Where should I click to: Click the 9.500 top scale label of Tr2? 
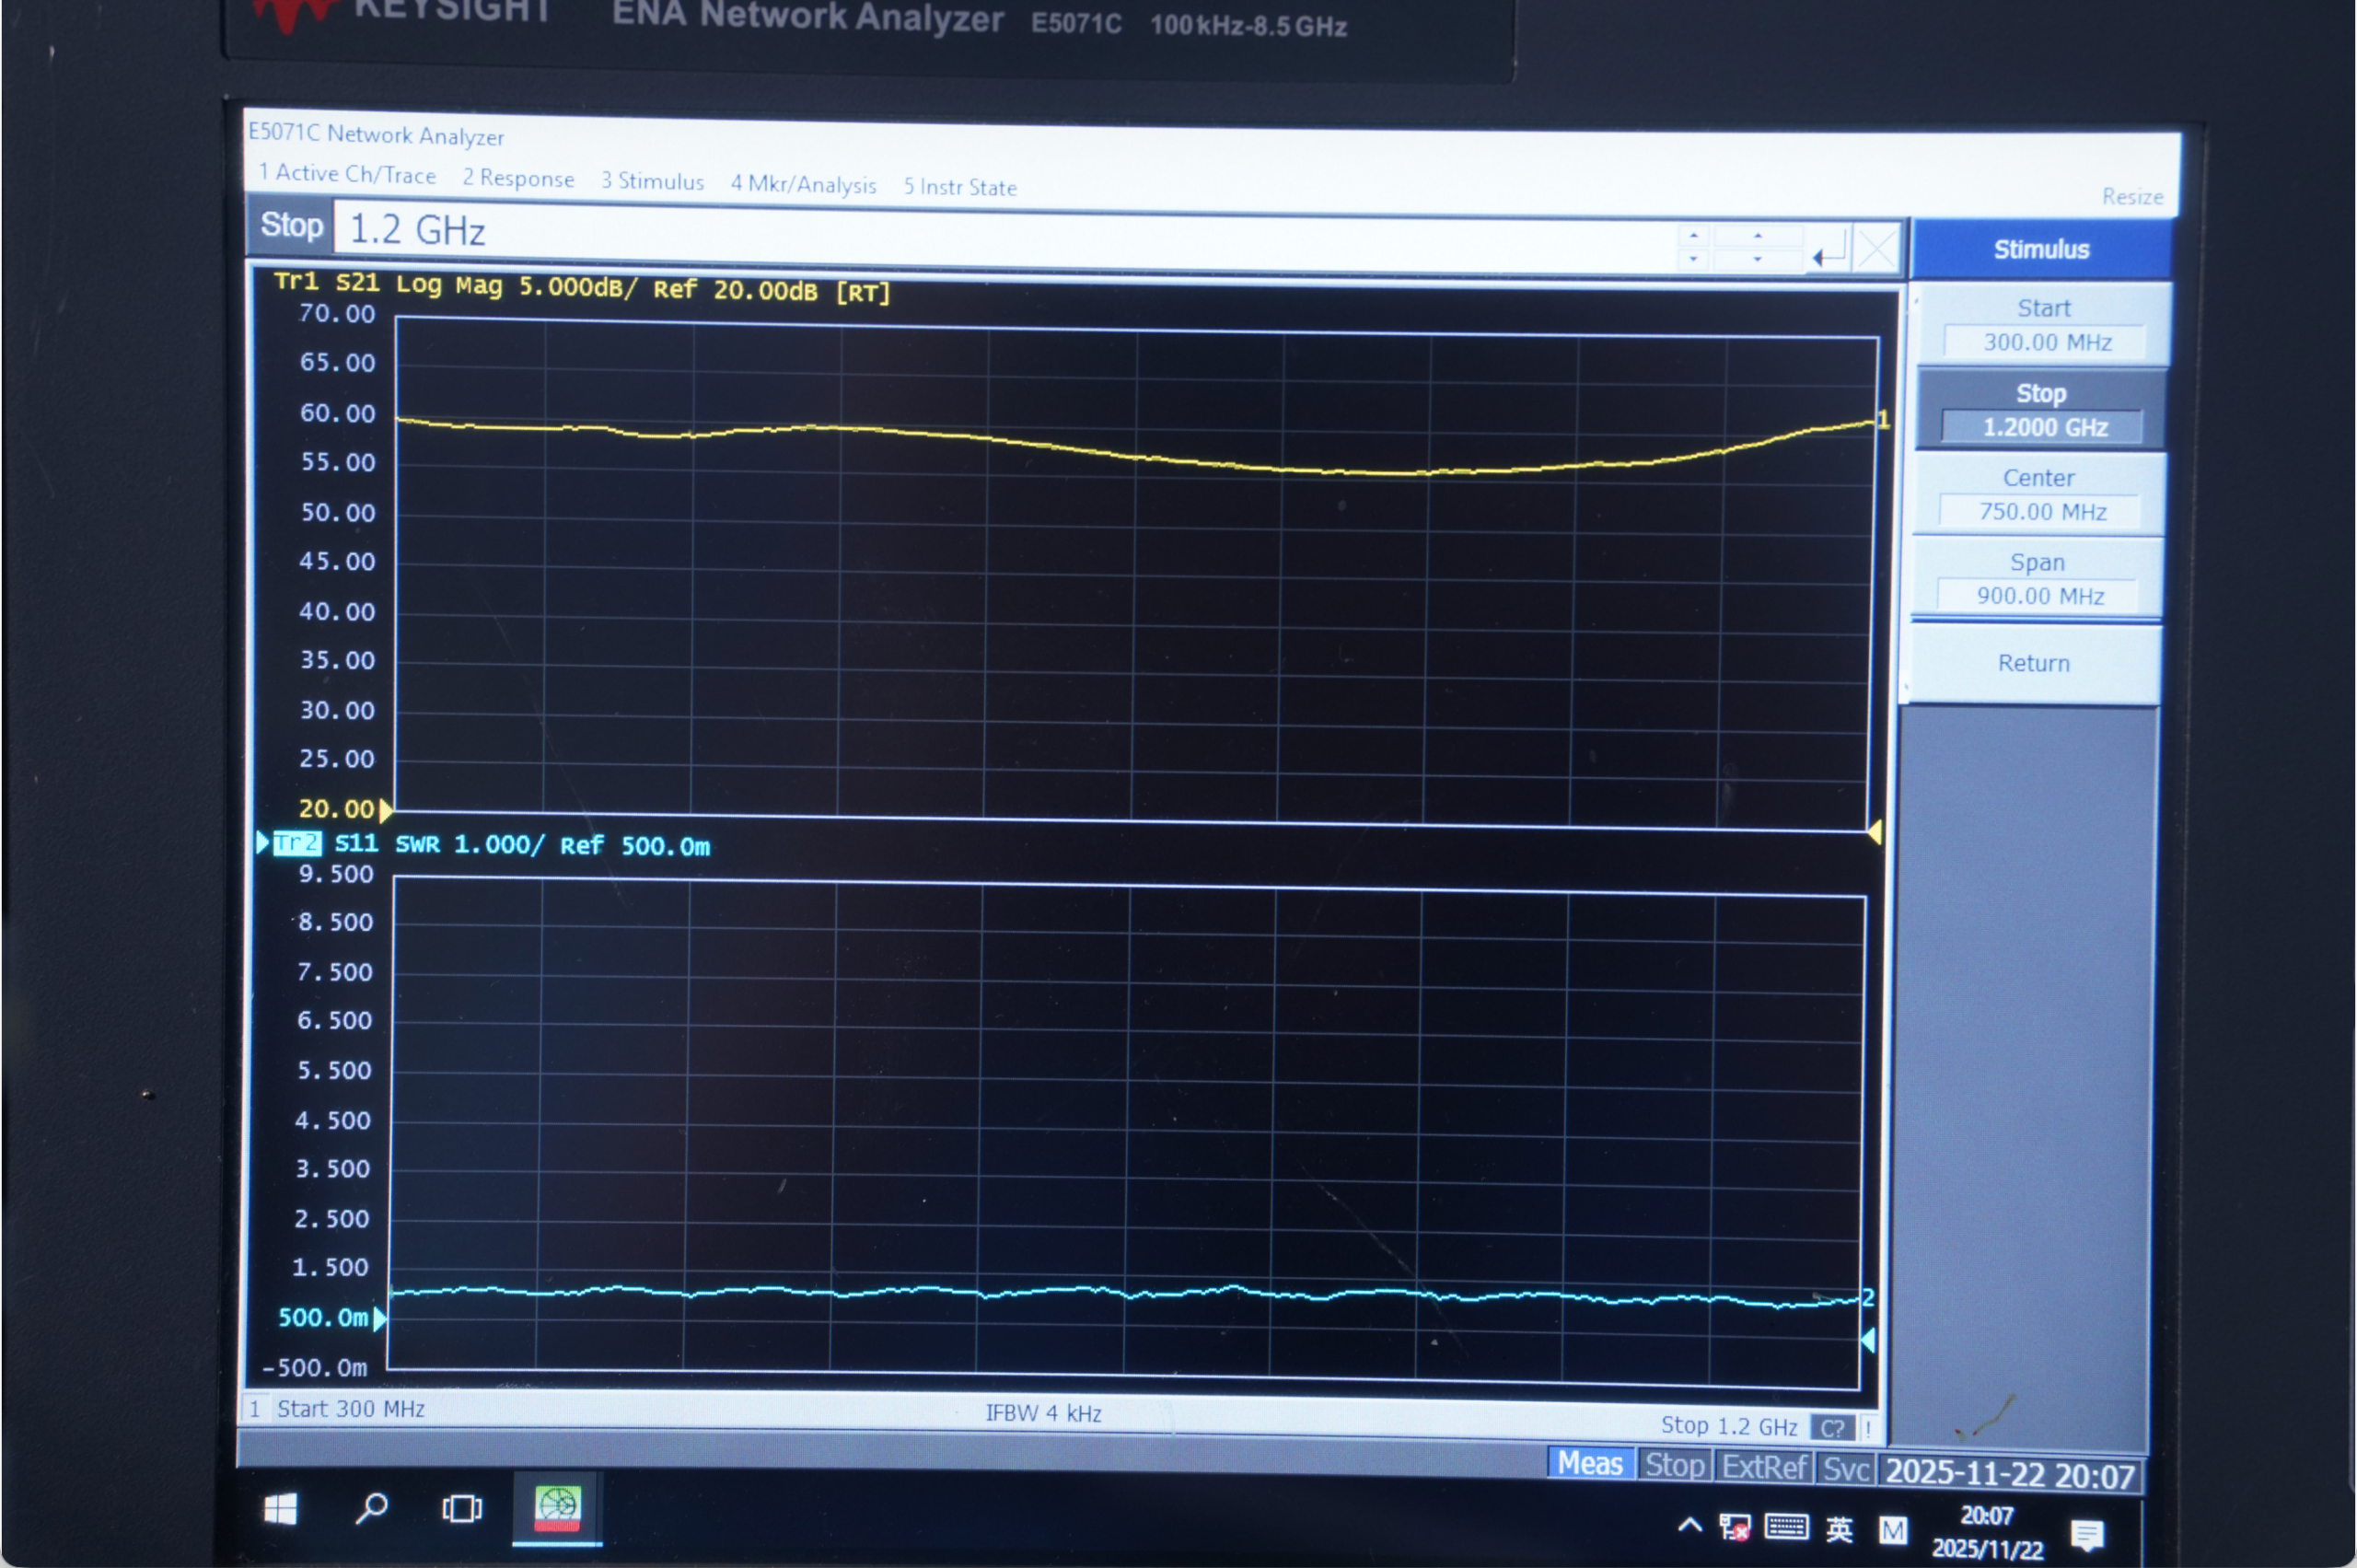(336, 875)
